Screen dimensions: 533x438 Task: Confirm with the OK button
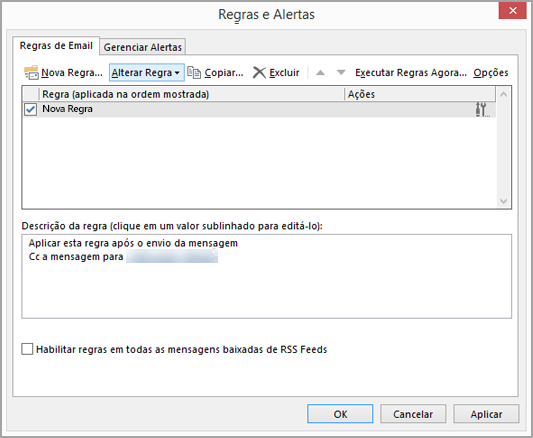click(x=340, y=414)
